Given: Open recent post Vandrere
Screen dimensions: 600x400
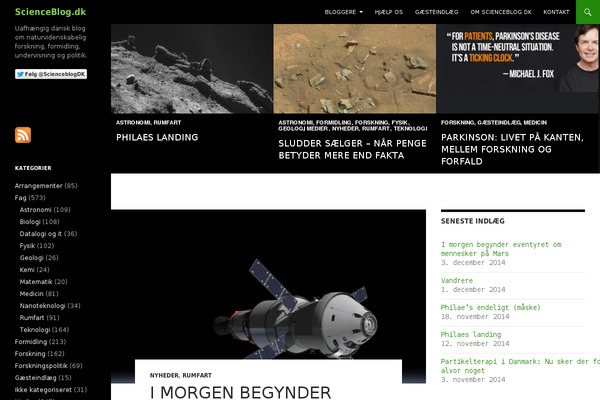Looking at the screenshot, I should point(457,281).
